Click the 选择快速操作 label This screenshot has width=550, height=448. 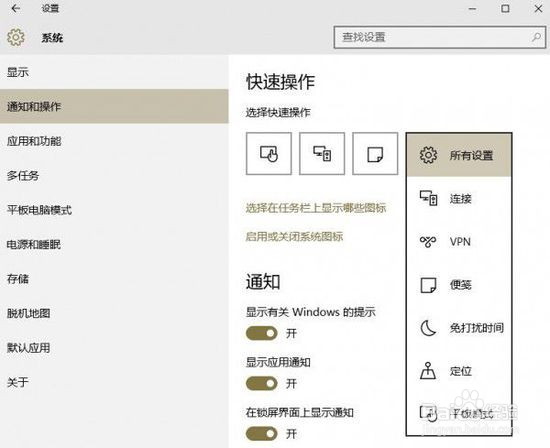pos(278,113)
